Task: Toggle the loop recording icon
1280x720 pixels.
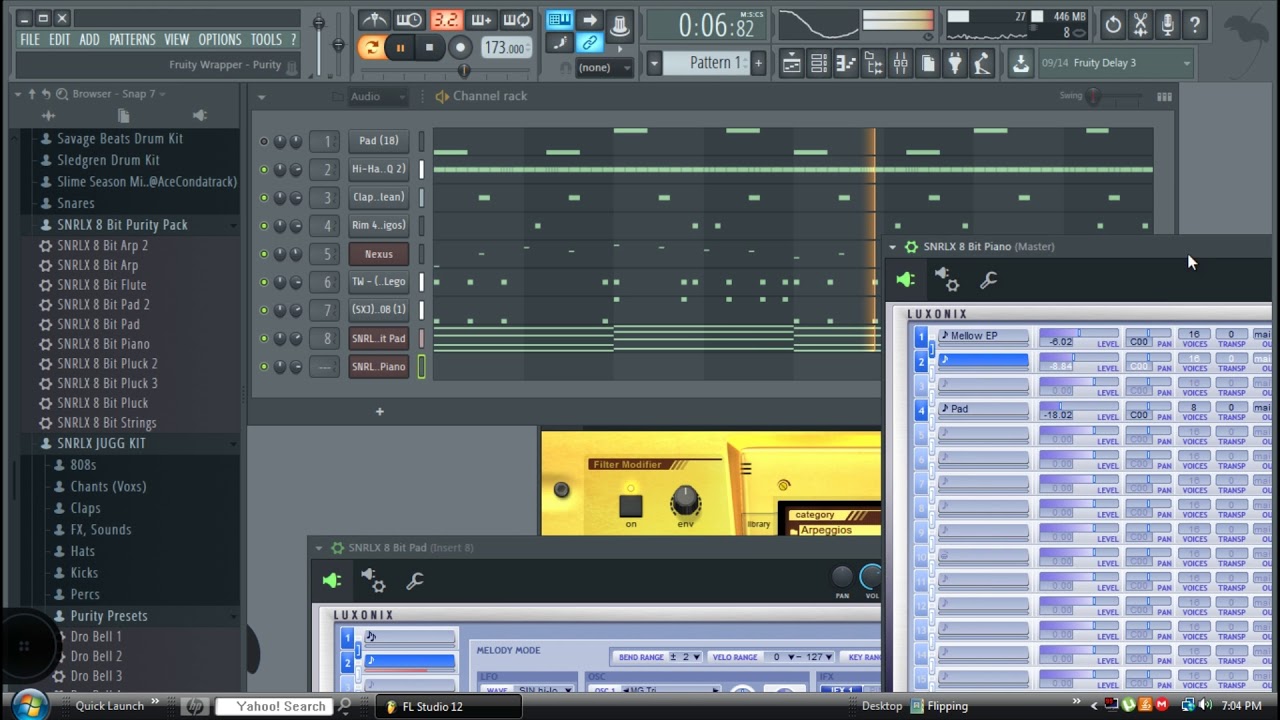Action: pos(516,20)
